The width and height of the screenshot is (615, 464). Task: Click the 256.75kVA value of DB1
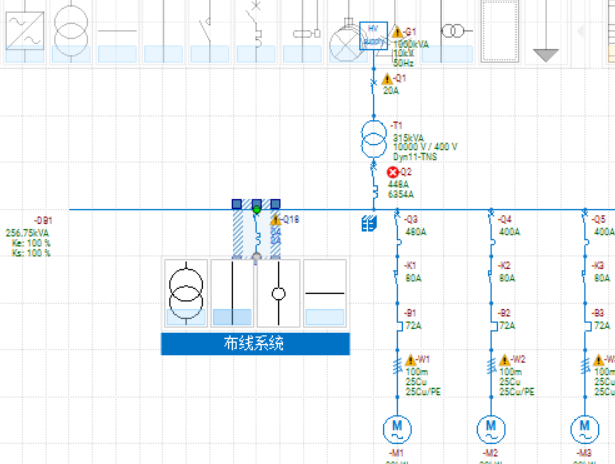pos(27,233)
